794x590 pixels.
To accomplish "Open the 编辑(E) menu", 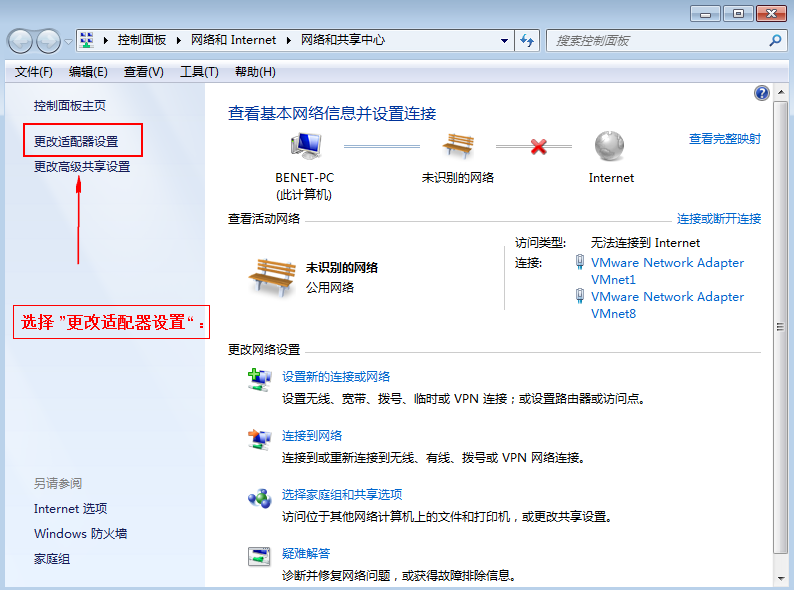I will pyautogui.click(x=88, y=72).
